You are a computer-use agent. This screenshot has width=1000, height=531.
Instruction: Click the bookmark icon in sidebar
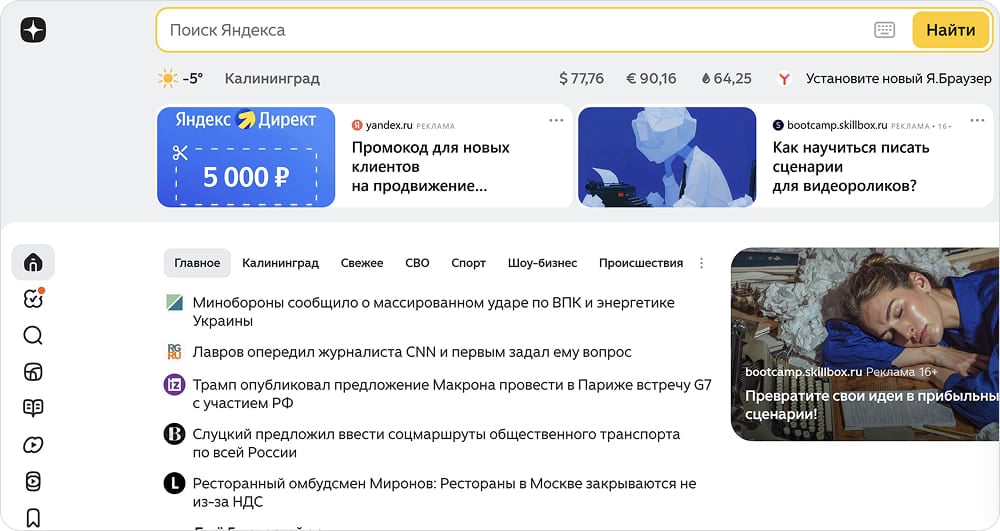33,518
